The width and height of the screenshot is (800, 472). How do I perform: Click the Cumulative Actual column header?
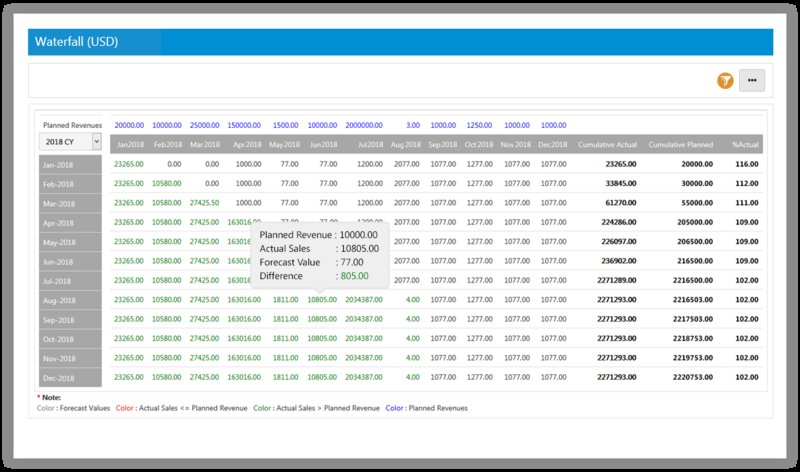pos(607,144)
